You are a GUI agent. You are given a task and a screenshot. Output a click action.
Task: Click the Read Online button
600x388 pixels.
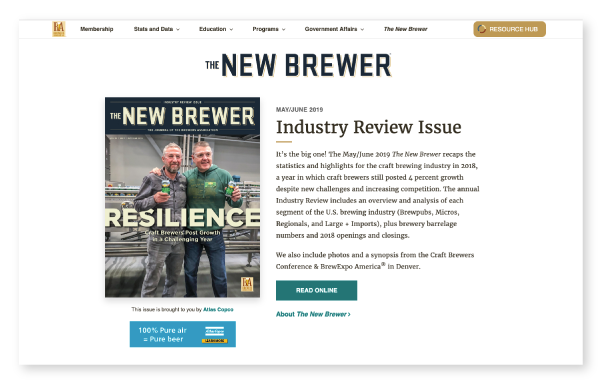[316, 290]
